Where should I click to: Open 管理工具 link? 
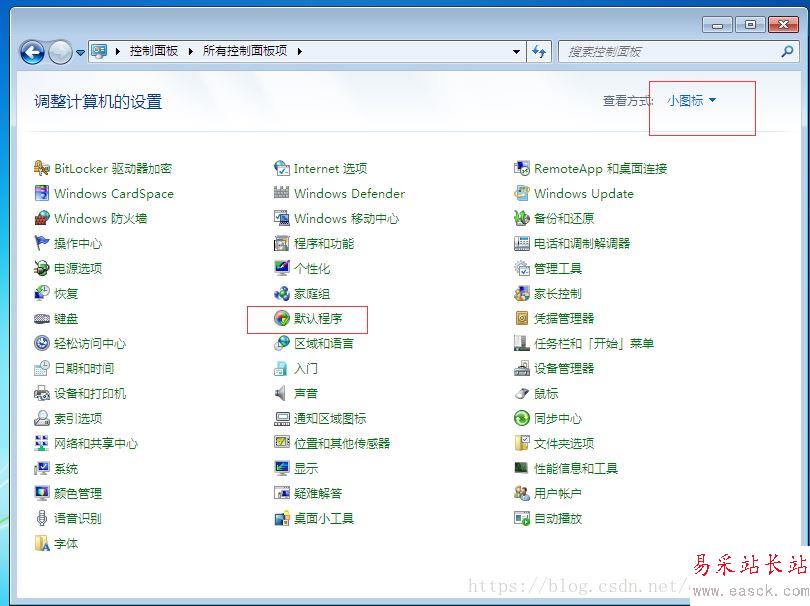point(558,269)
